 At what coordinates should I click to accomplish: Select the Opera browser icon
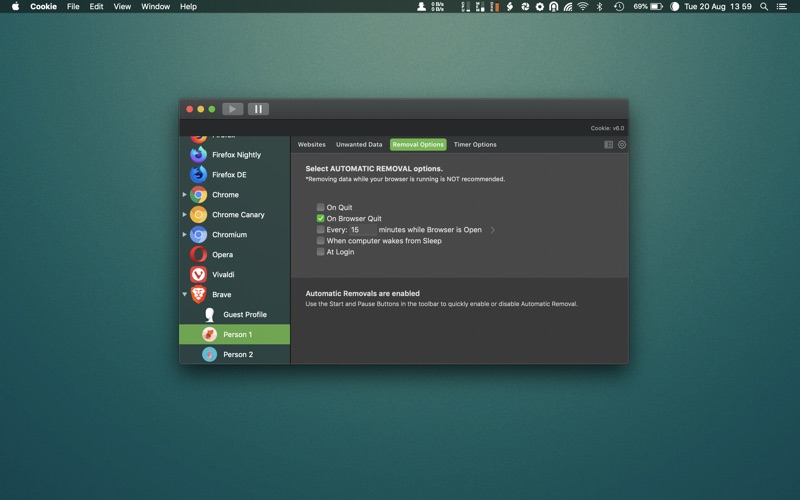[199, 255]
